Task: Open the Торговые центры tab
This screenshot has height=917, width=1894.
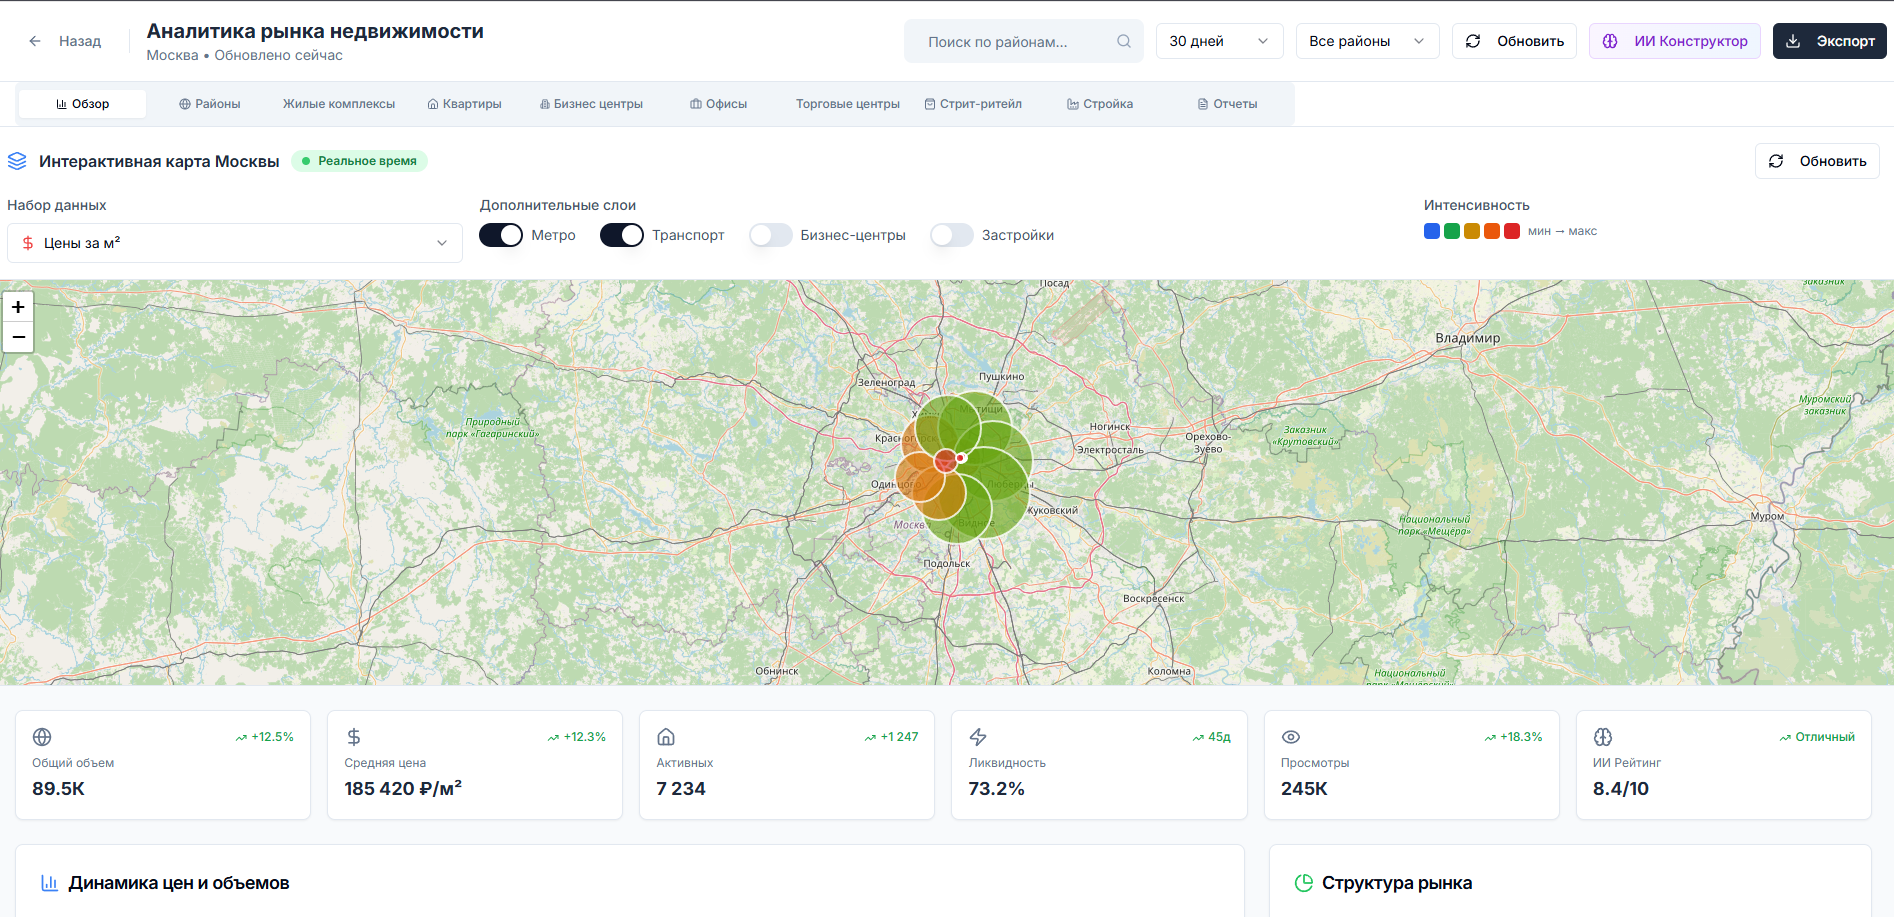Action: 848,104
